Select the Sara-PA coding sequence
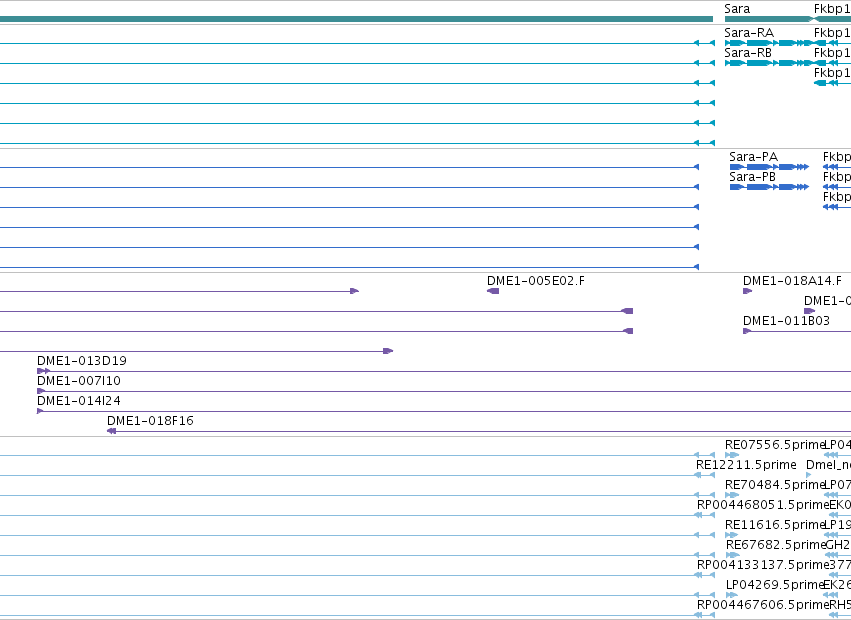Image resolution: width=851 pixels, height=620 pixels. 769,167
